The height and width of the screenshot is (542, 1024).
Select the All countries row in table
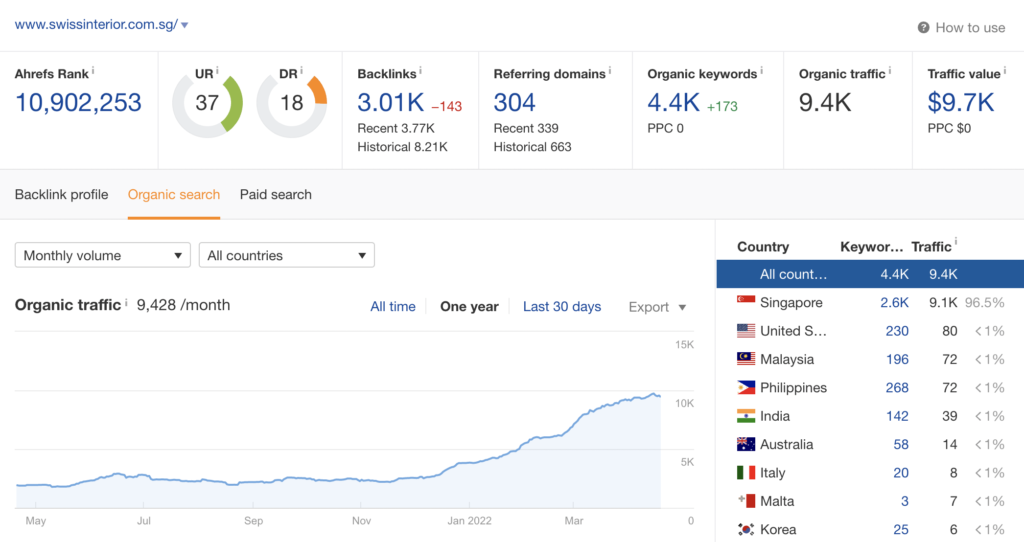click(869, 274)
